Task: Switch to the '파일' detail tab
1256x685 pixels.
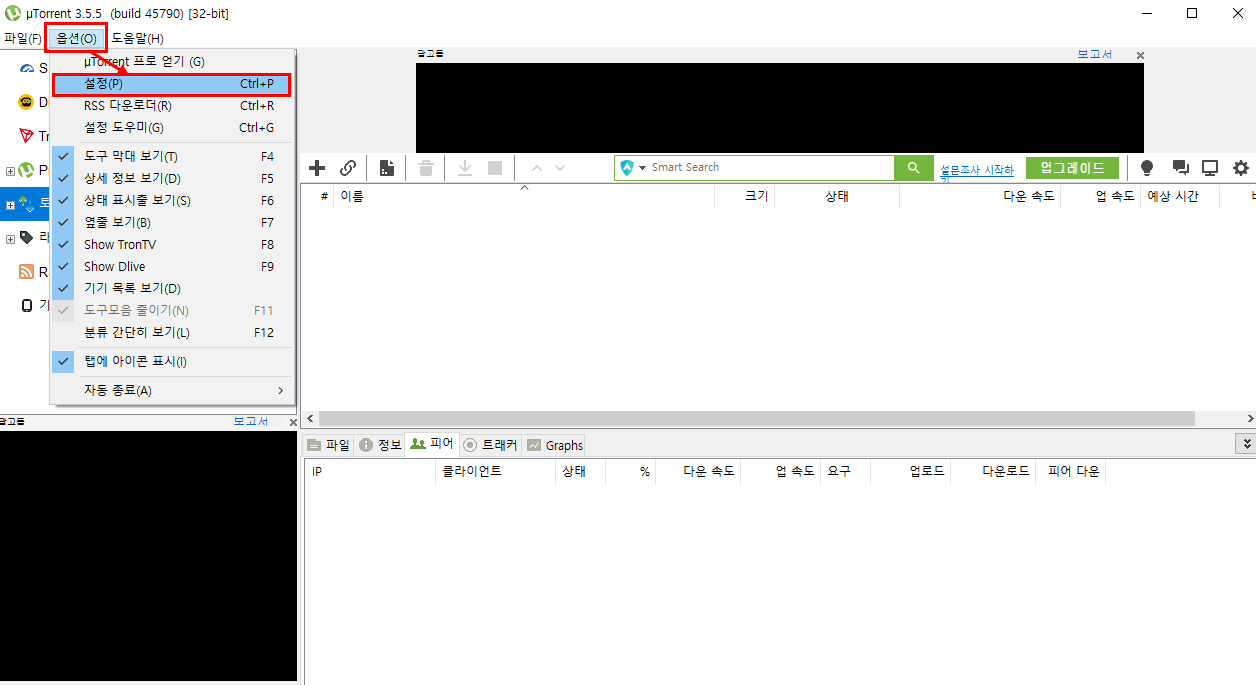Action: click(328, 445)
